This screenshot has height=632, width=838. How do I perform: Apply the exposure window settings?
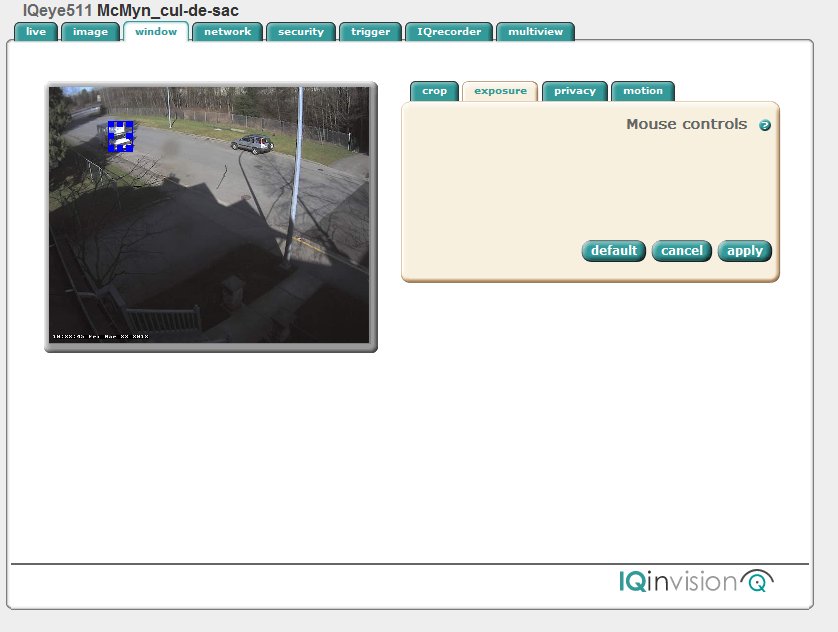pyautogui.click(x=744, y=251)
